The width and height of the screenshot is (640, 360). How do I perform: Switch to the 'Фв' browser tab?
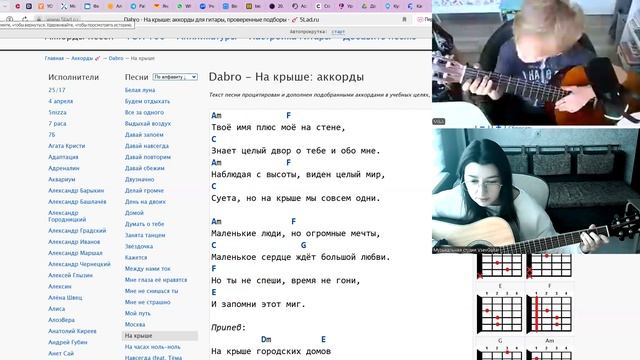pos(91,6)
